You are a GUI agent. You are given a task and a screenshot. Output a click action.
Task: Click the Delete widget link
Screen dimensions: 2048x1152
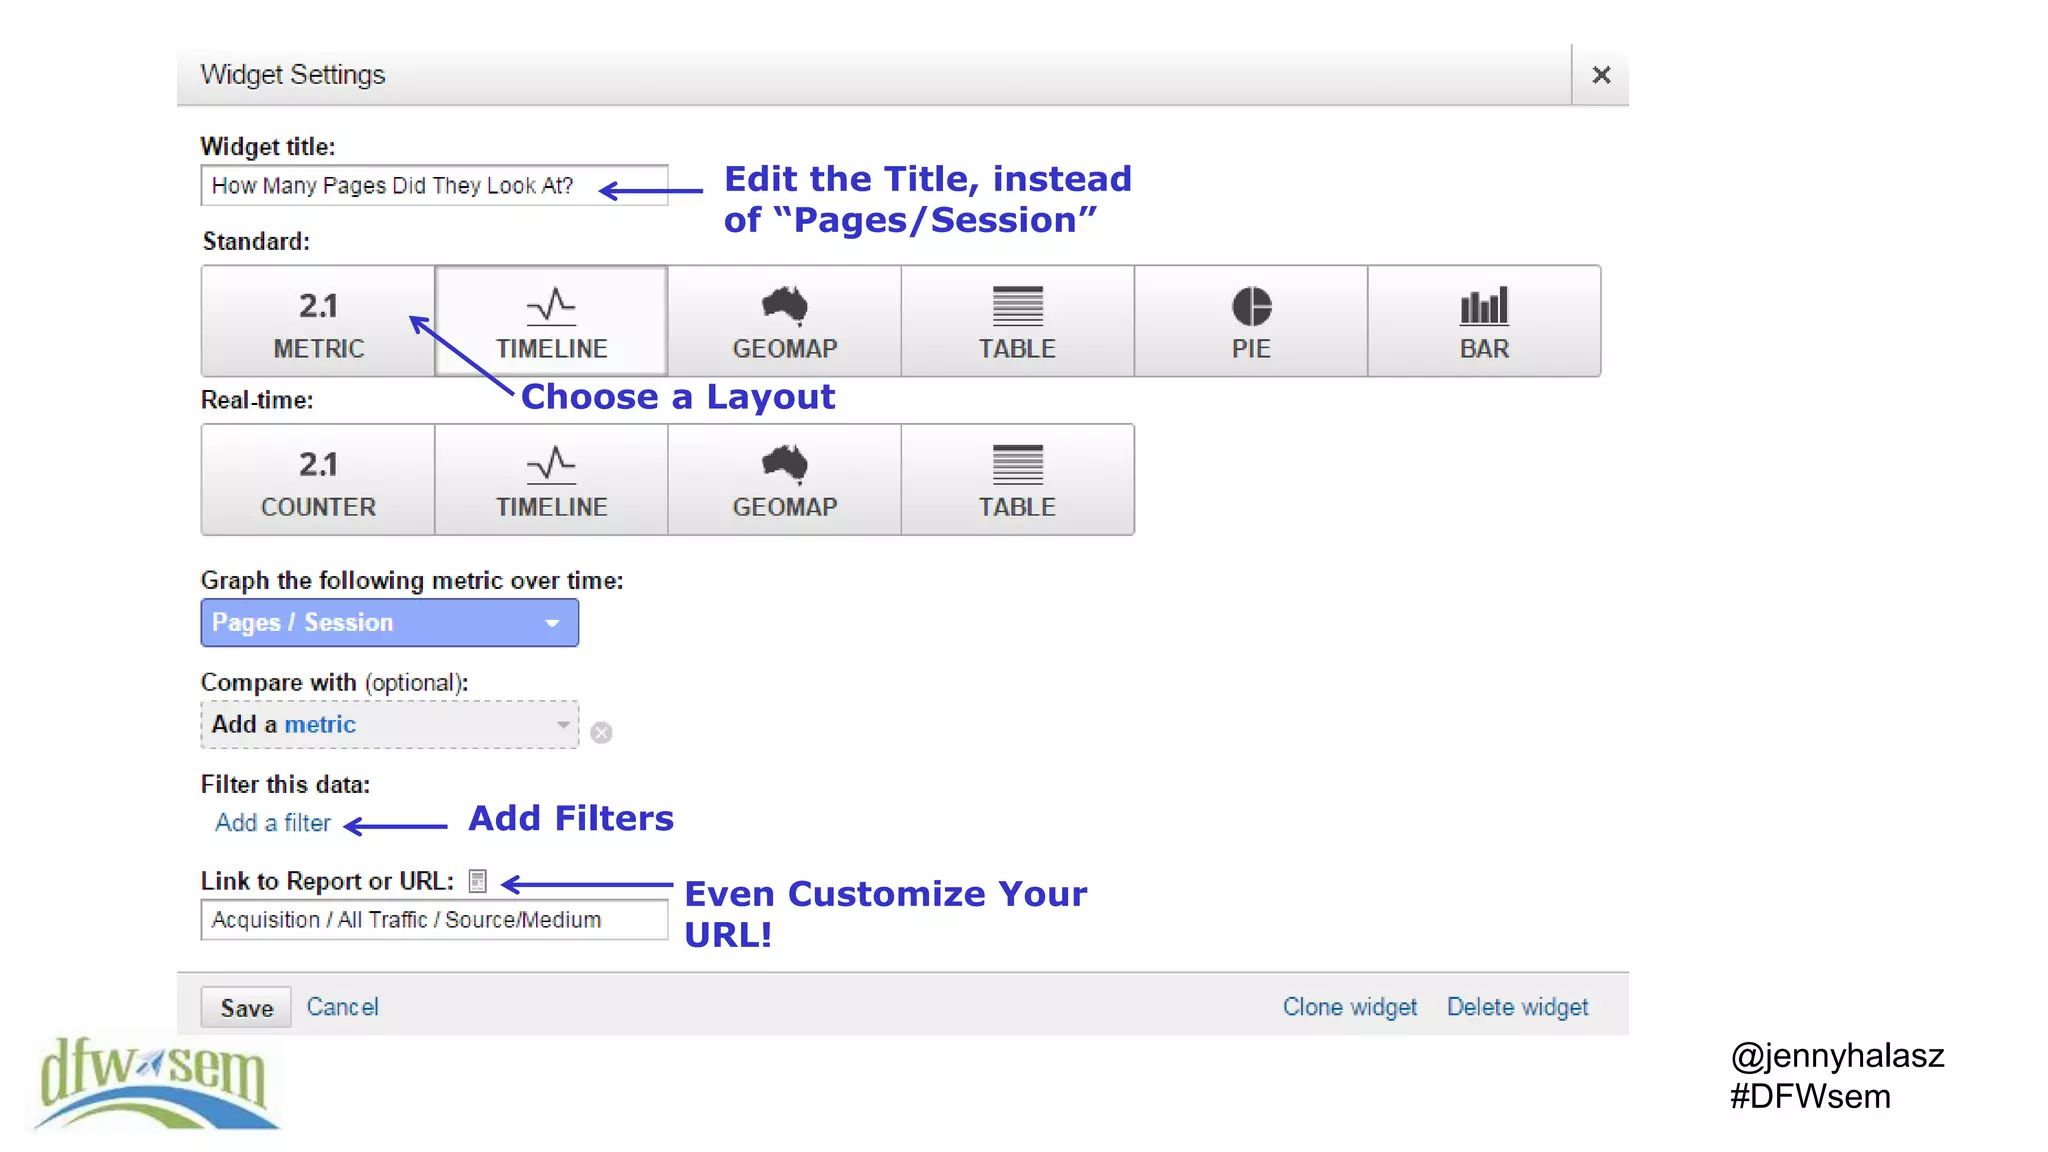(1518, 1007)
